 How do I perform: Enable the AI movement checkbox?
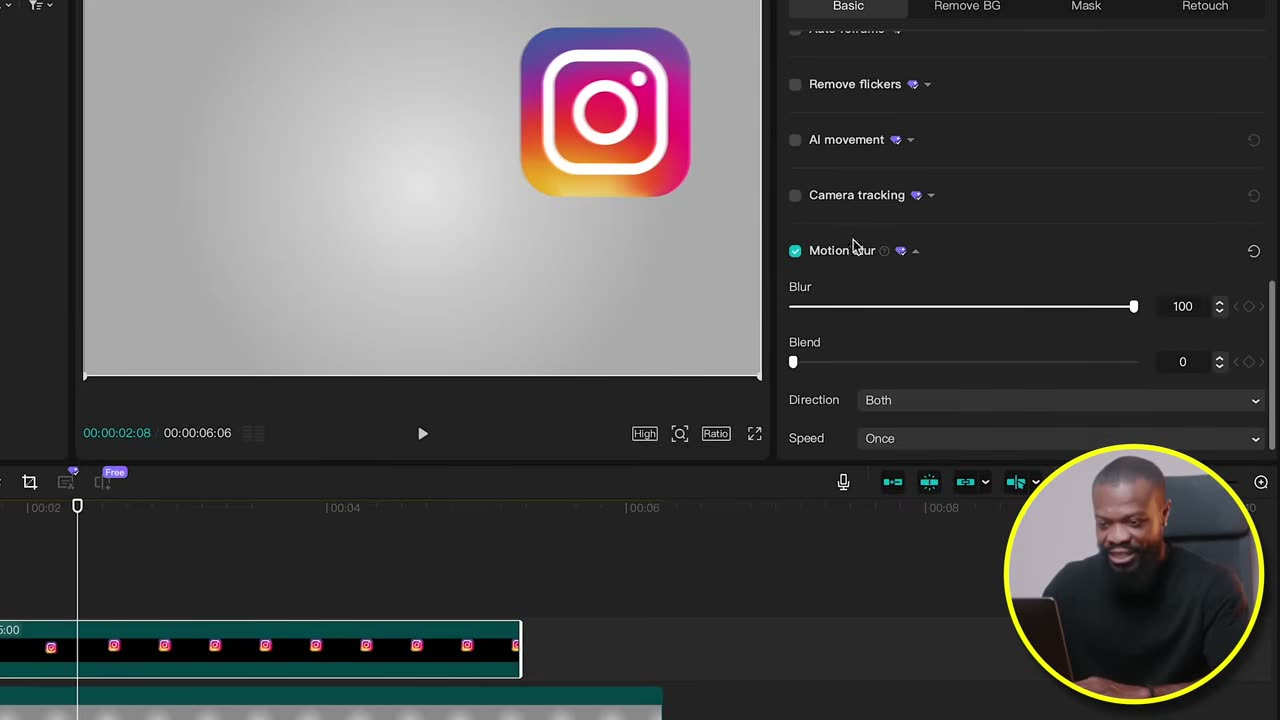[x=795, y=140]
